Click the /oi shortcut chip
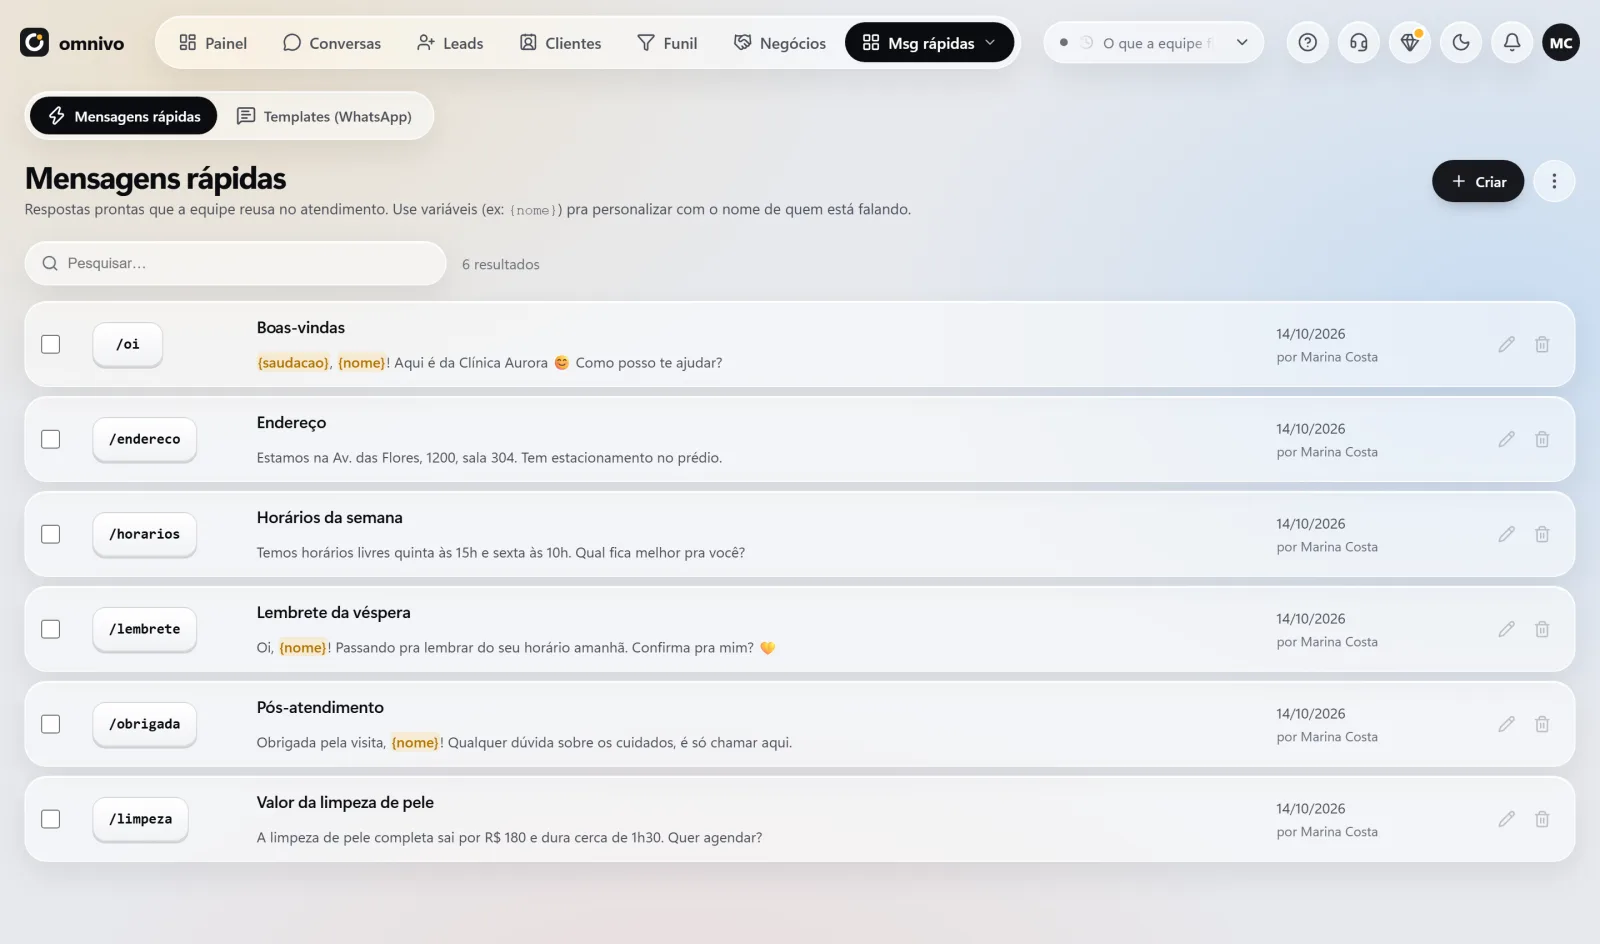 click(128, 344)
